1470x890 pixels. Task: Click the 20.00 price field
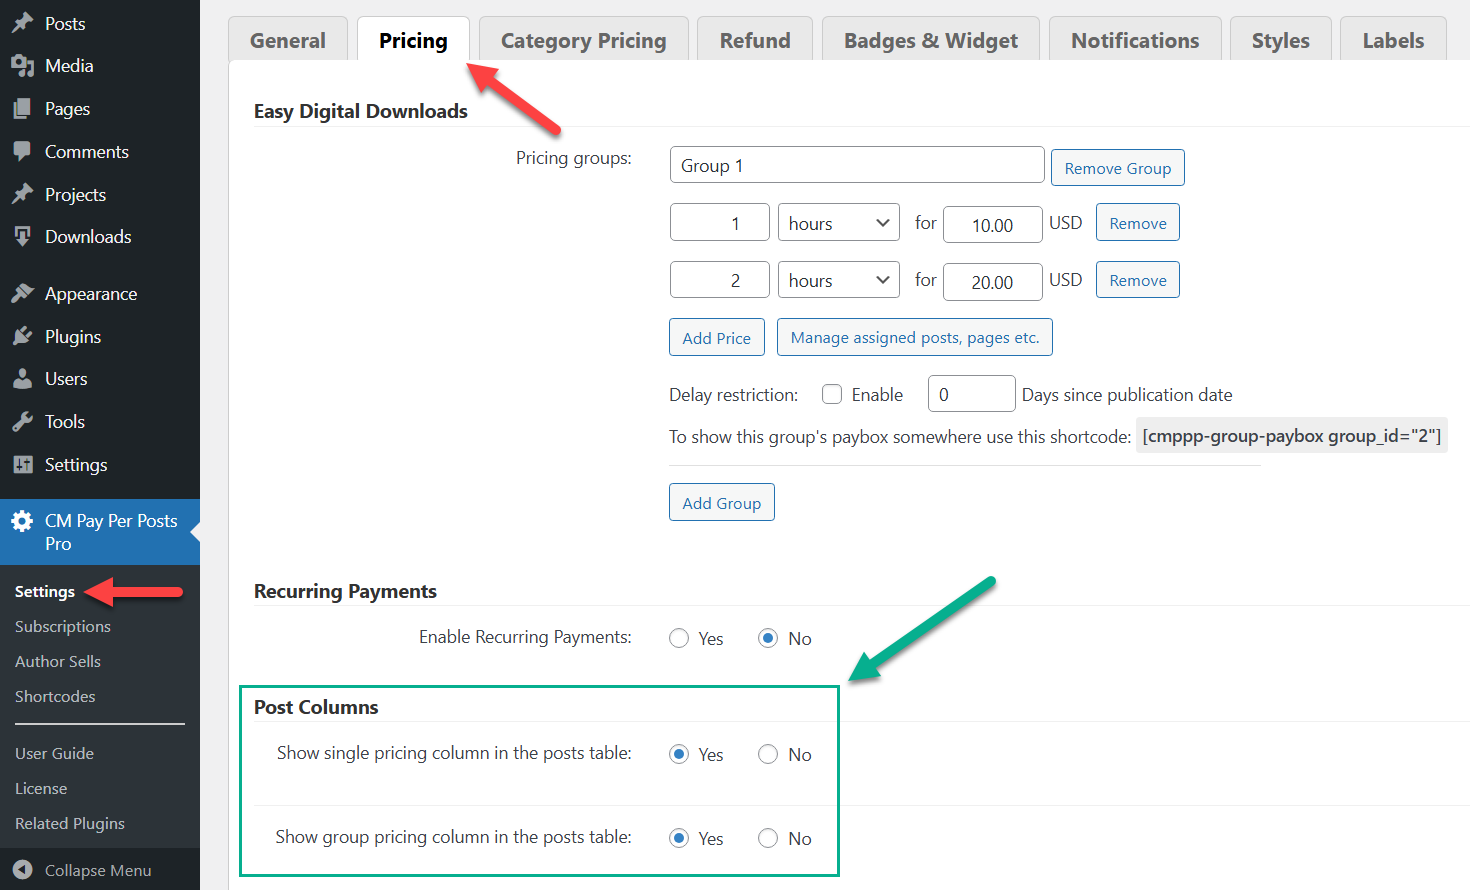(993, 282)
